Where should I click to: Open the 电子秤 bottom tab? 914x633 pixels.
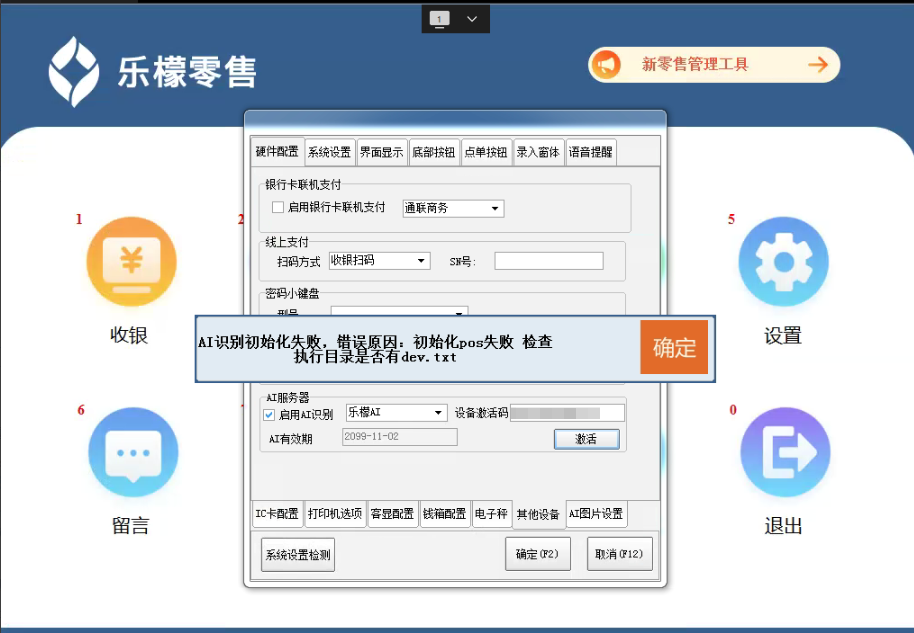click(x=491, y=514)
